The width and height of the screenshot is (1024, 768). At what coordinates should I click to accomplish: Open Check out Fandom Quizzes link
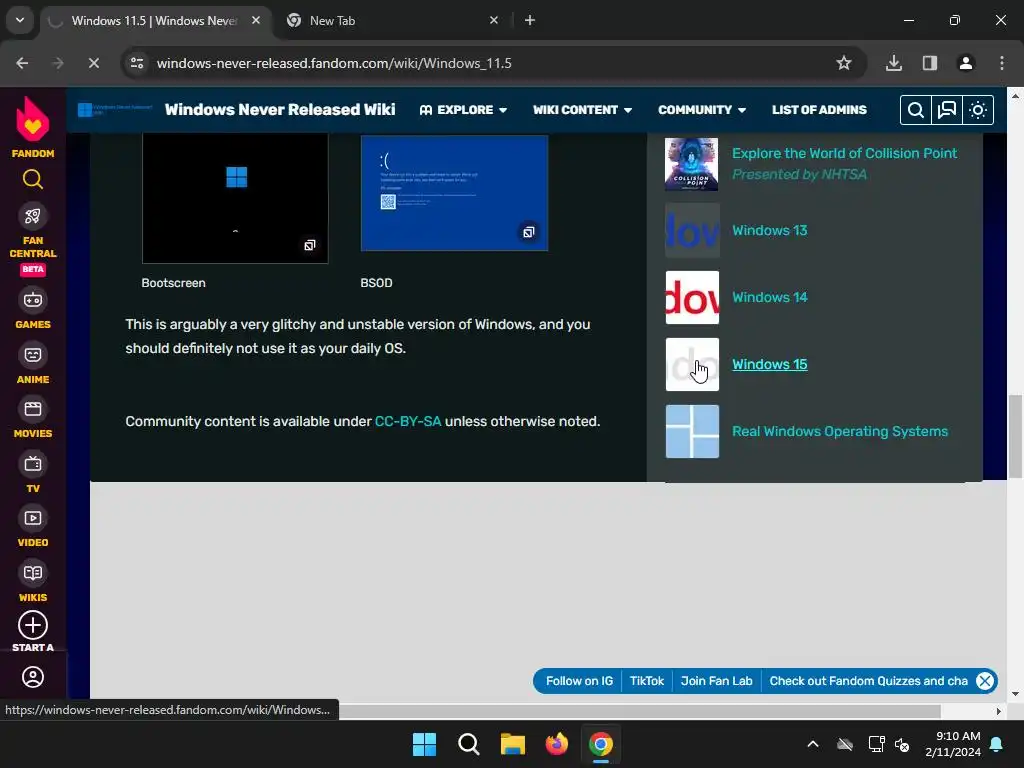pos(869,681)
